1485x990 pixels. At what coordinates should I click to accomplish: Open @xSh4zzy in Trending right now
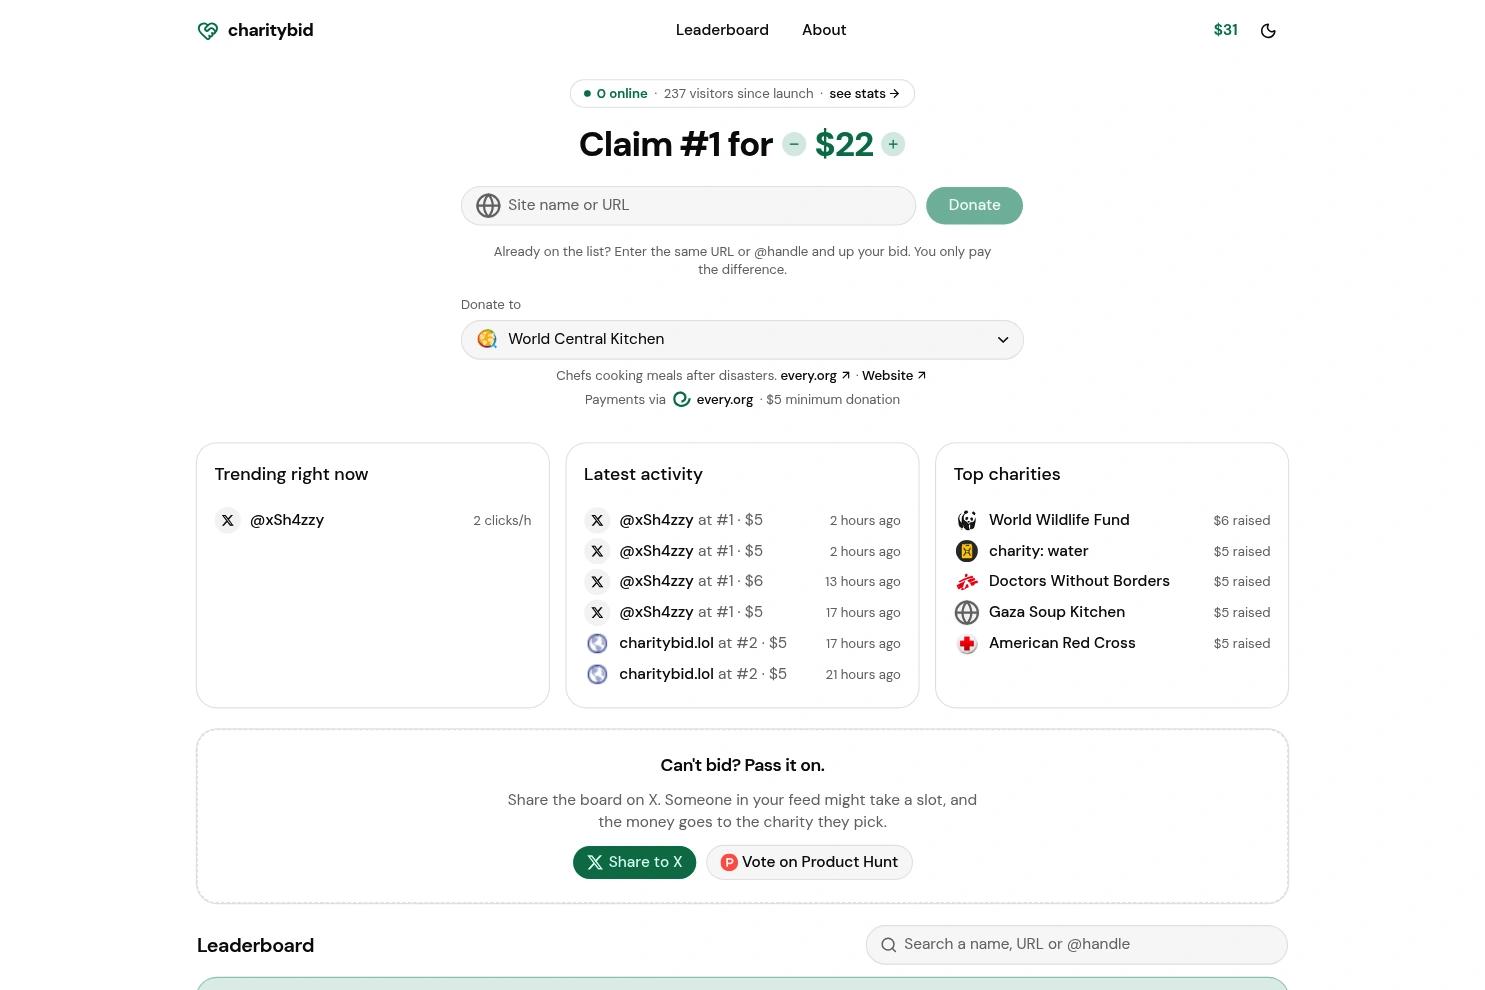point(287,520)
